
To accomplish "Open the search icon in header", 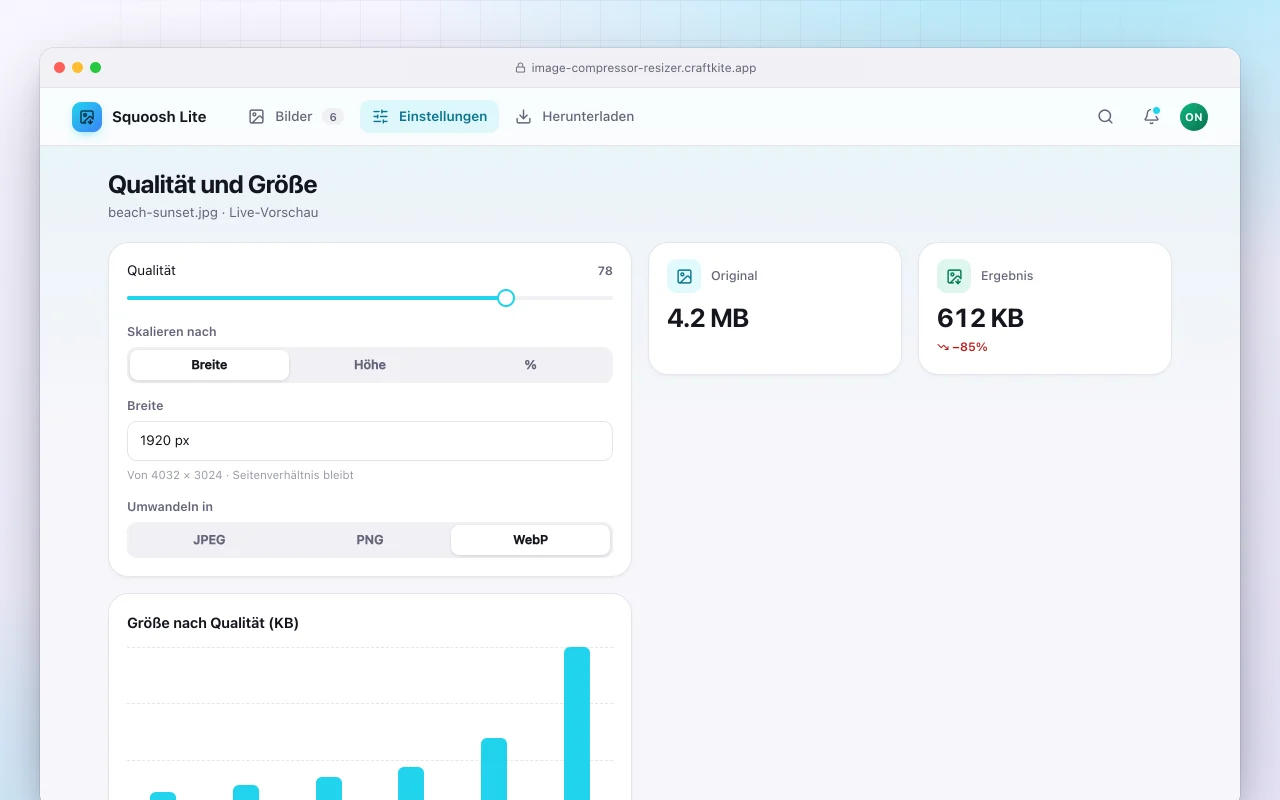I will [1105, 117].
